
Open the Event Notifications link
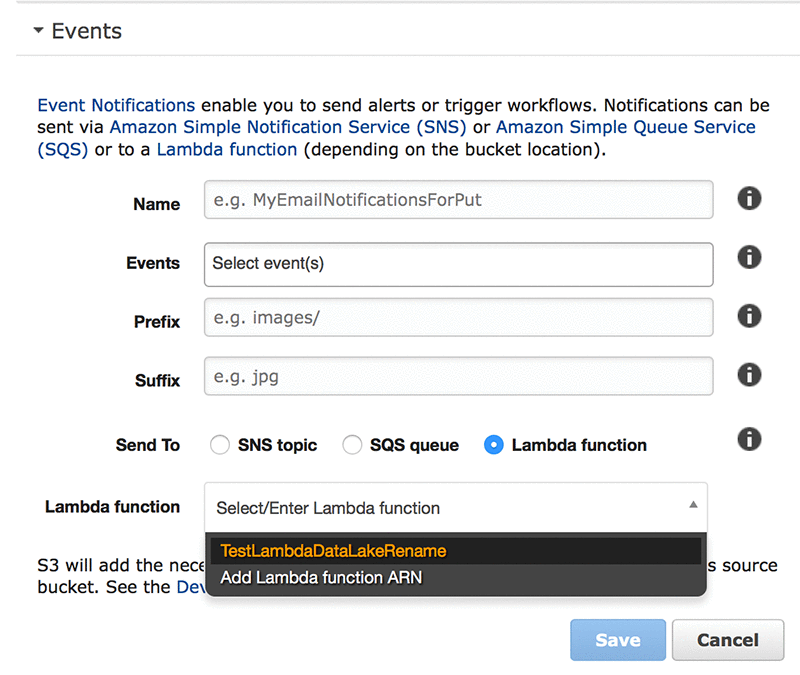pyautogui.click(x=116, y=105)
